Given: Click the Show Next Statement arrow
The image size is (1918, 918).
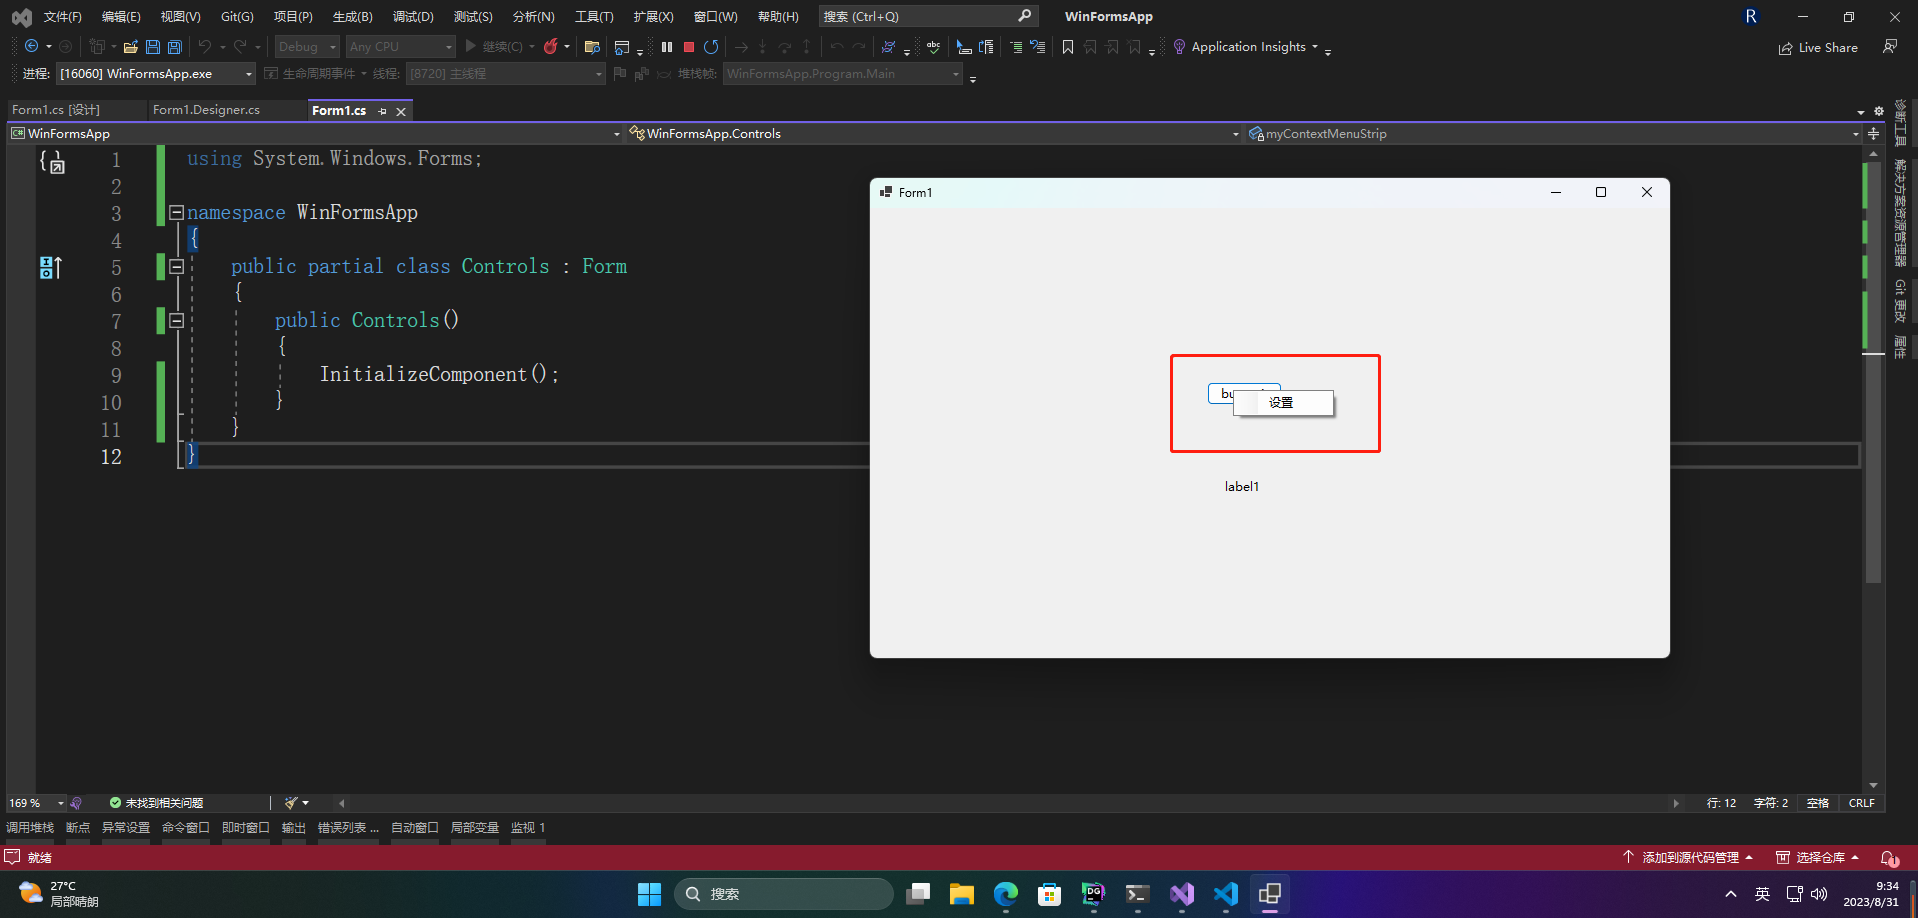Looking at the screenshot, I should tap(741, 46).
